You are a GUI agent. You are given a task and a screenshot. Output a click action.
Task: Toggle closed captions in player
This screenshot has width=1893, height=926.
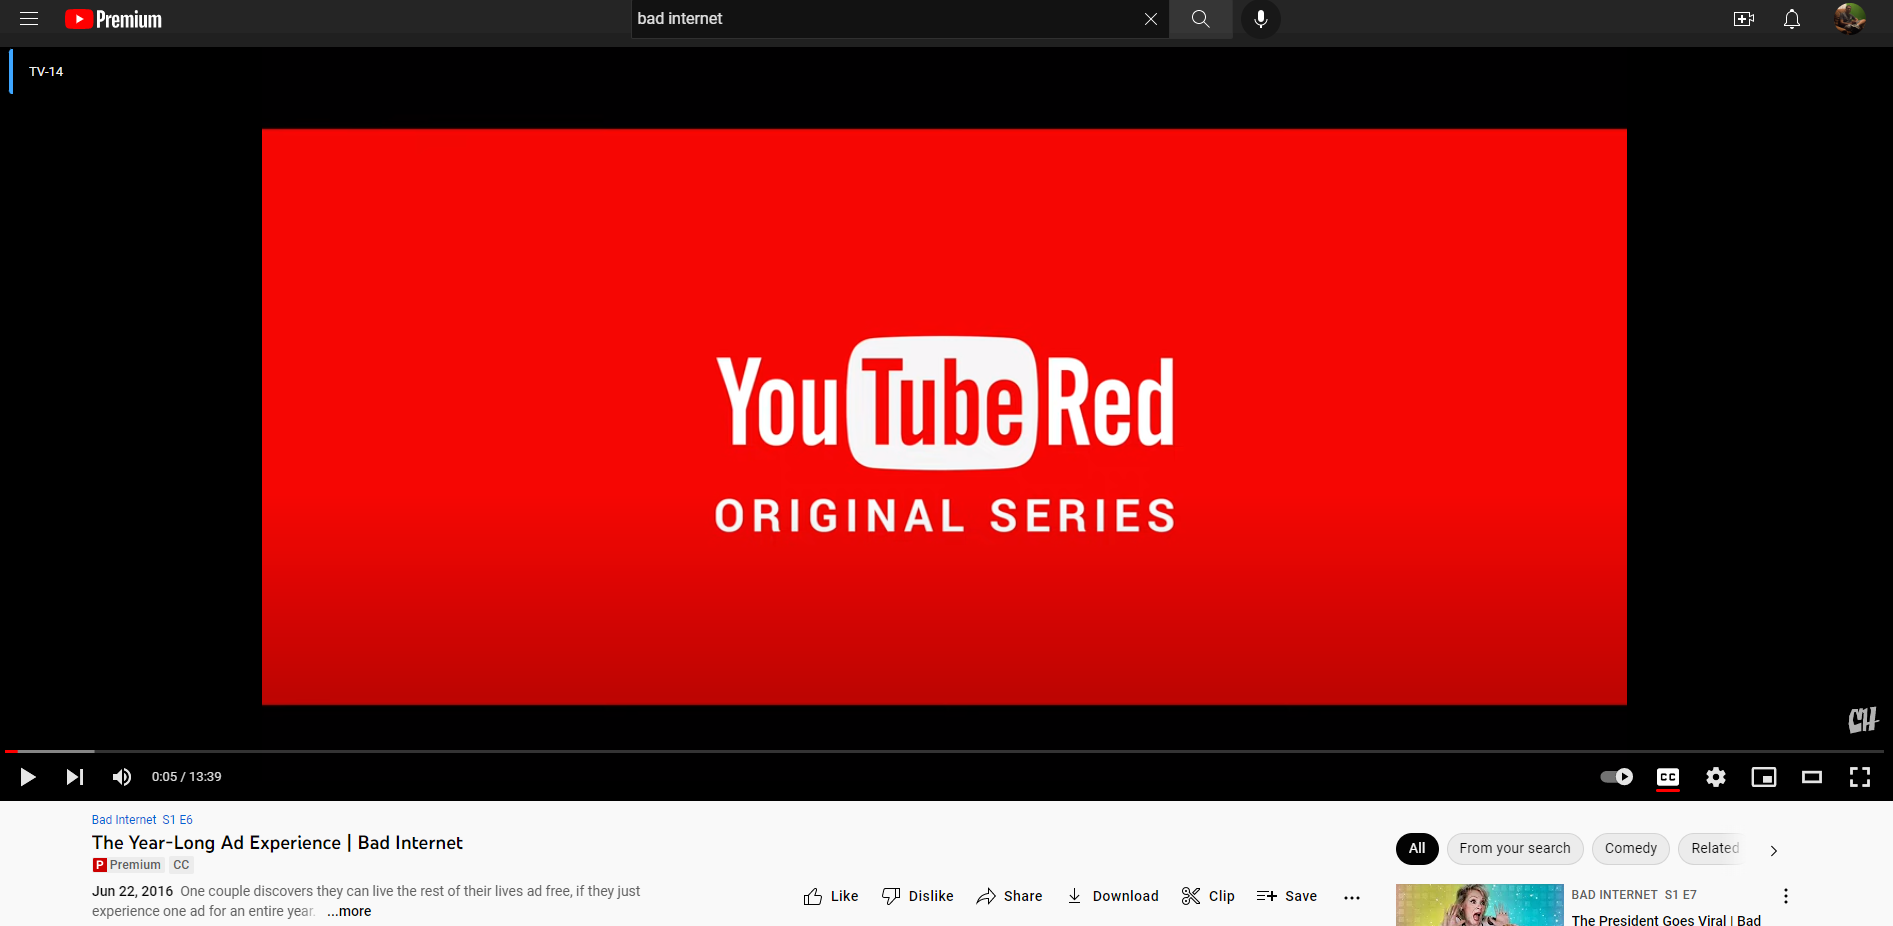(x=1668, y=777)
